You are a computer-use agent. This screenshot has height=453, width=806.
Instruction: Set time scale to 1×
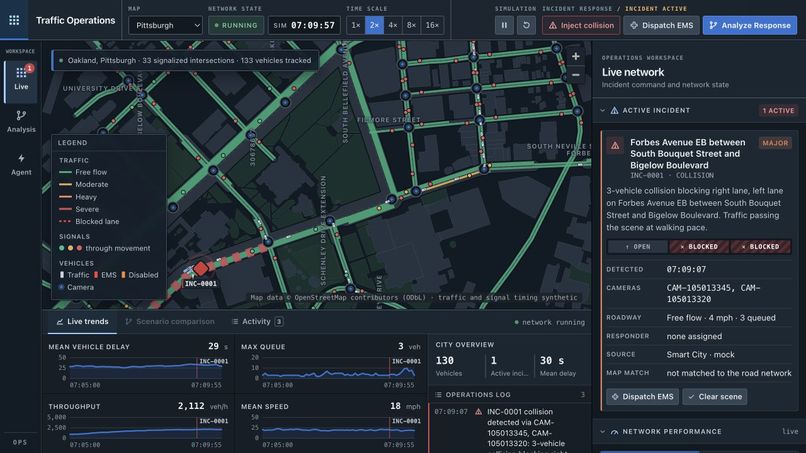pyautogui.click(x=356, y=25)
